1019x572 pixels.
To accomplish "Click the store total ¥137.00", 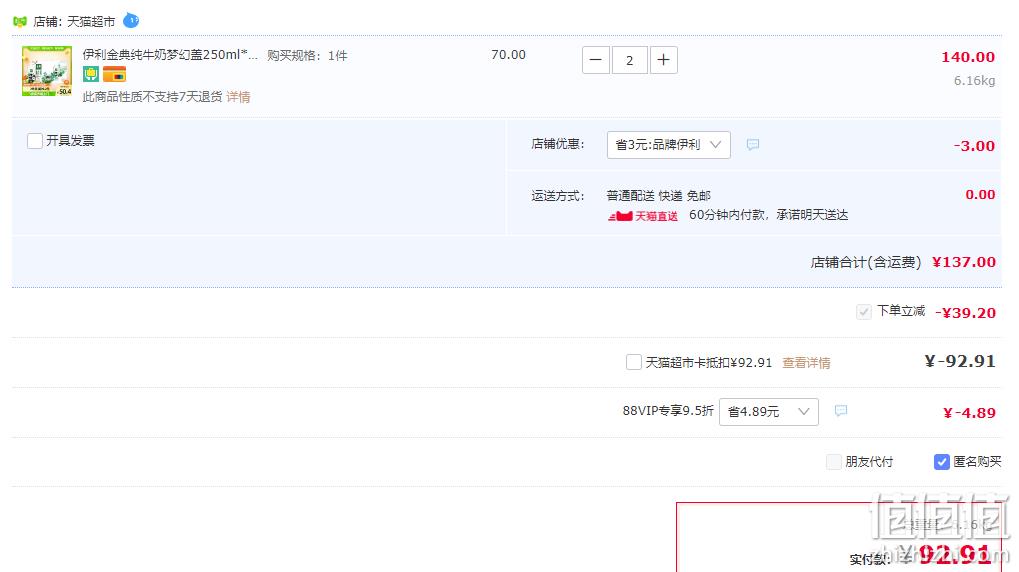I will click(964, 262).
